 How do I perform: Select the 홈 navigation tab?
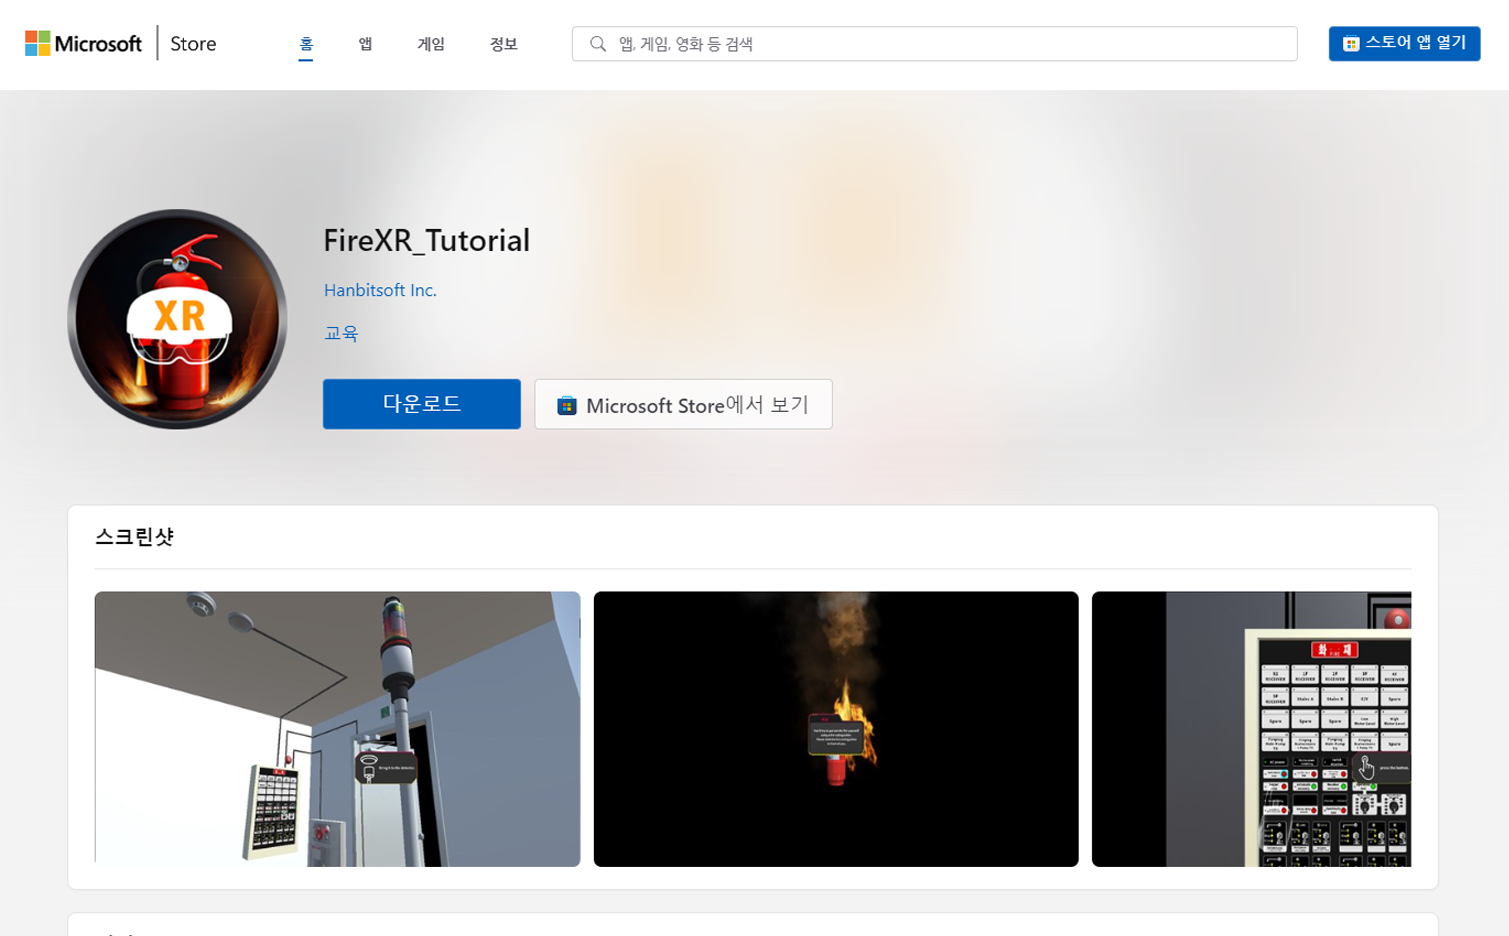[x=306, y=44]
